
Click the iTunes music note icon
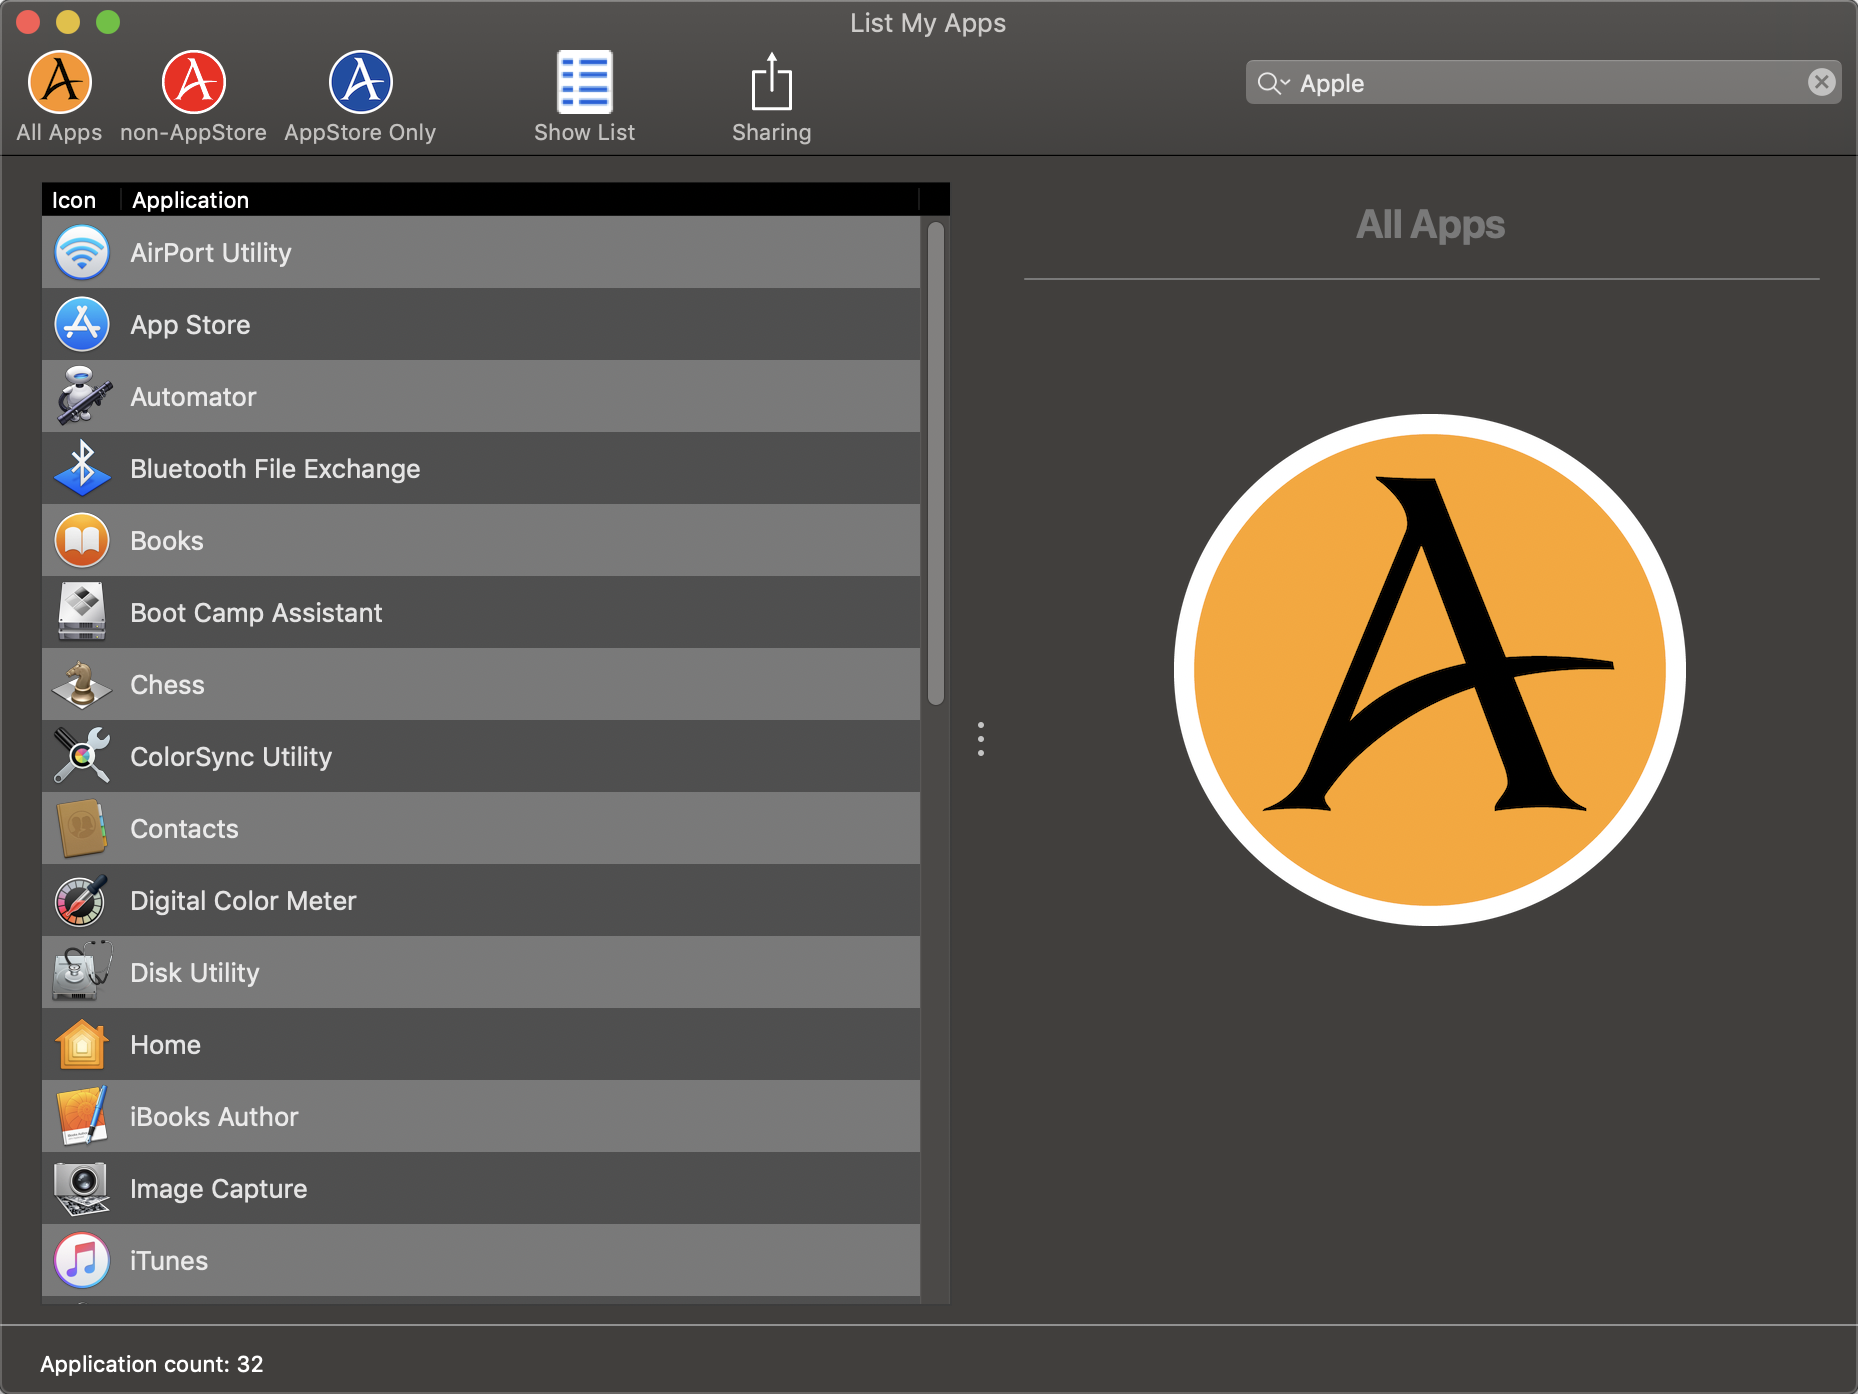point(82,1260)
